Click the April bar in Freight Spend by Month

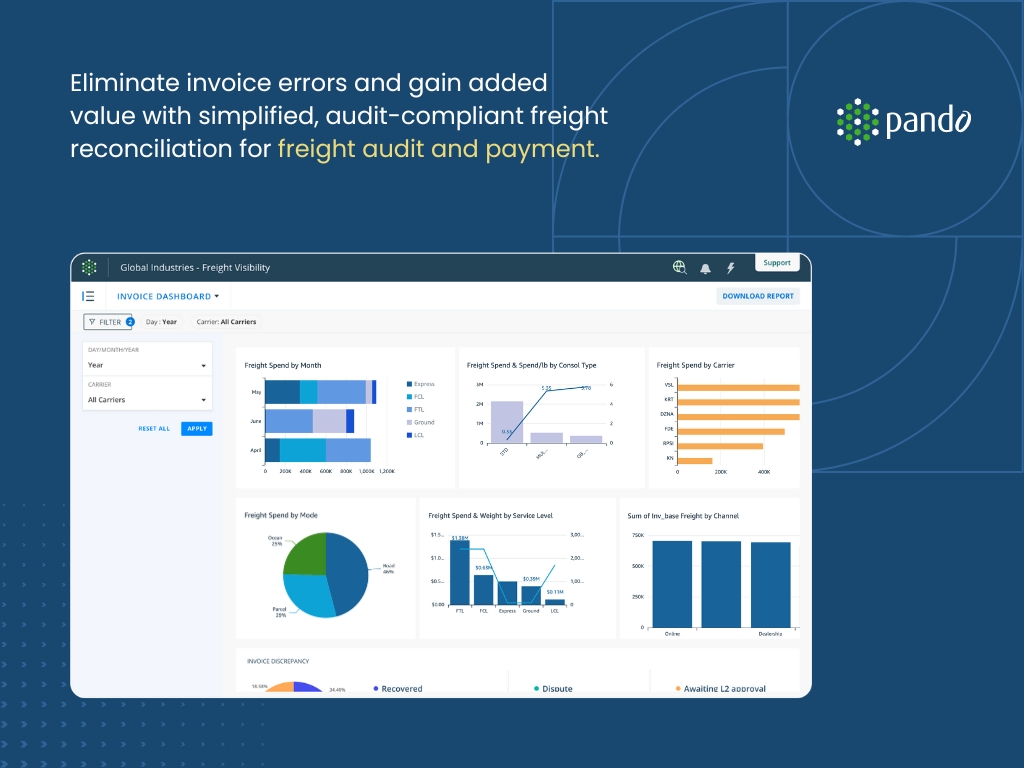coord(318,451)
